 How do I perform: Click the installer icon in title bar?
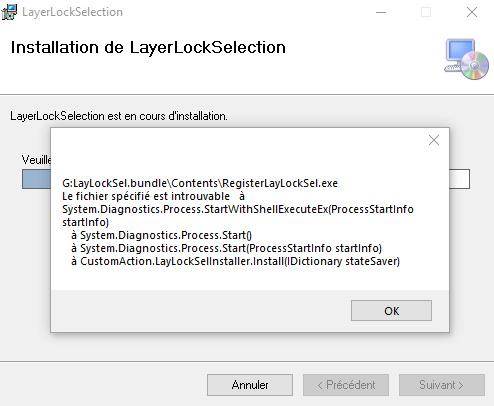coord(9,12)
